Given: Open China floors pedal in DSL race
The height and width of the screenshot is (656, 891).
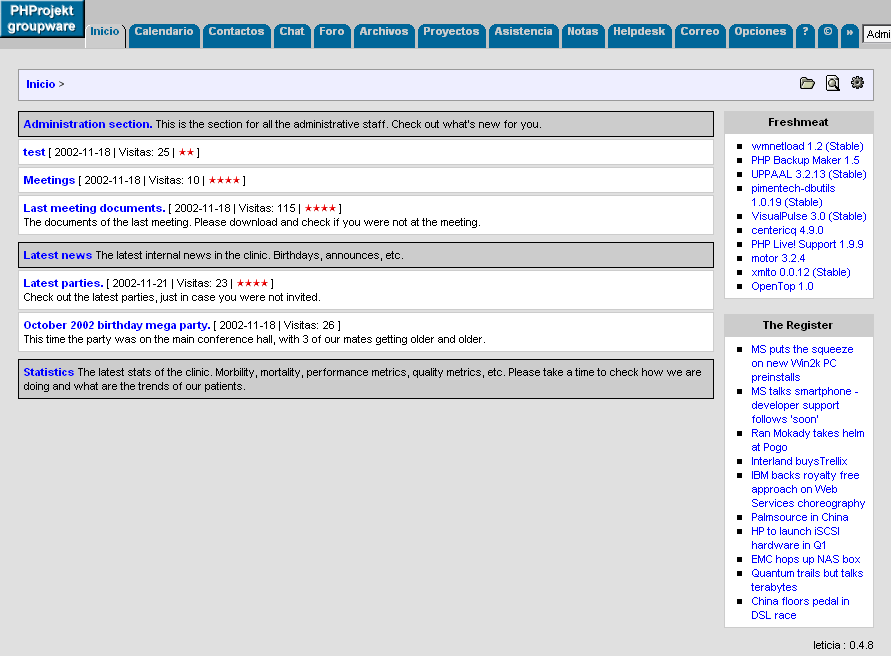Looking at the screenshot, I should (800, 608).
